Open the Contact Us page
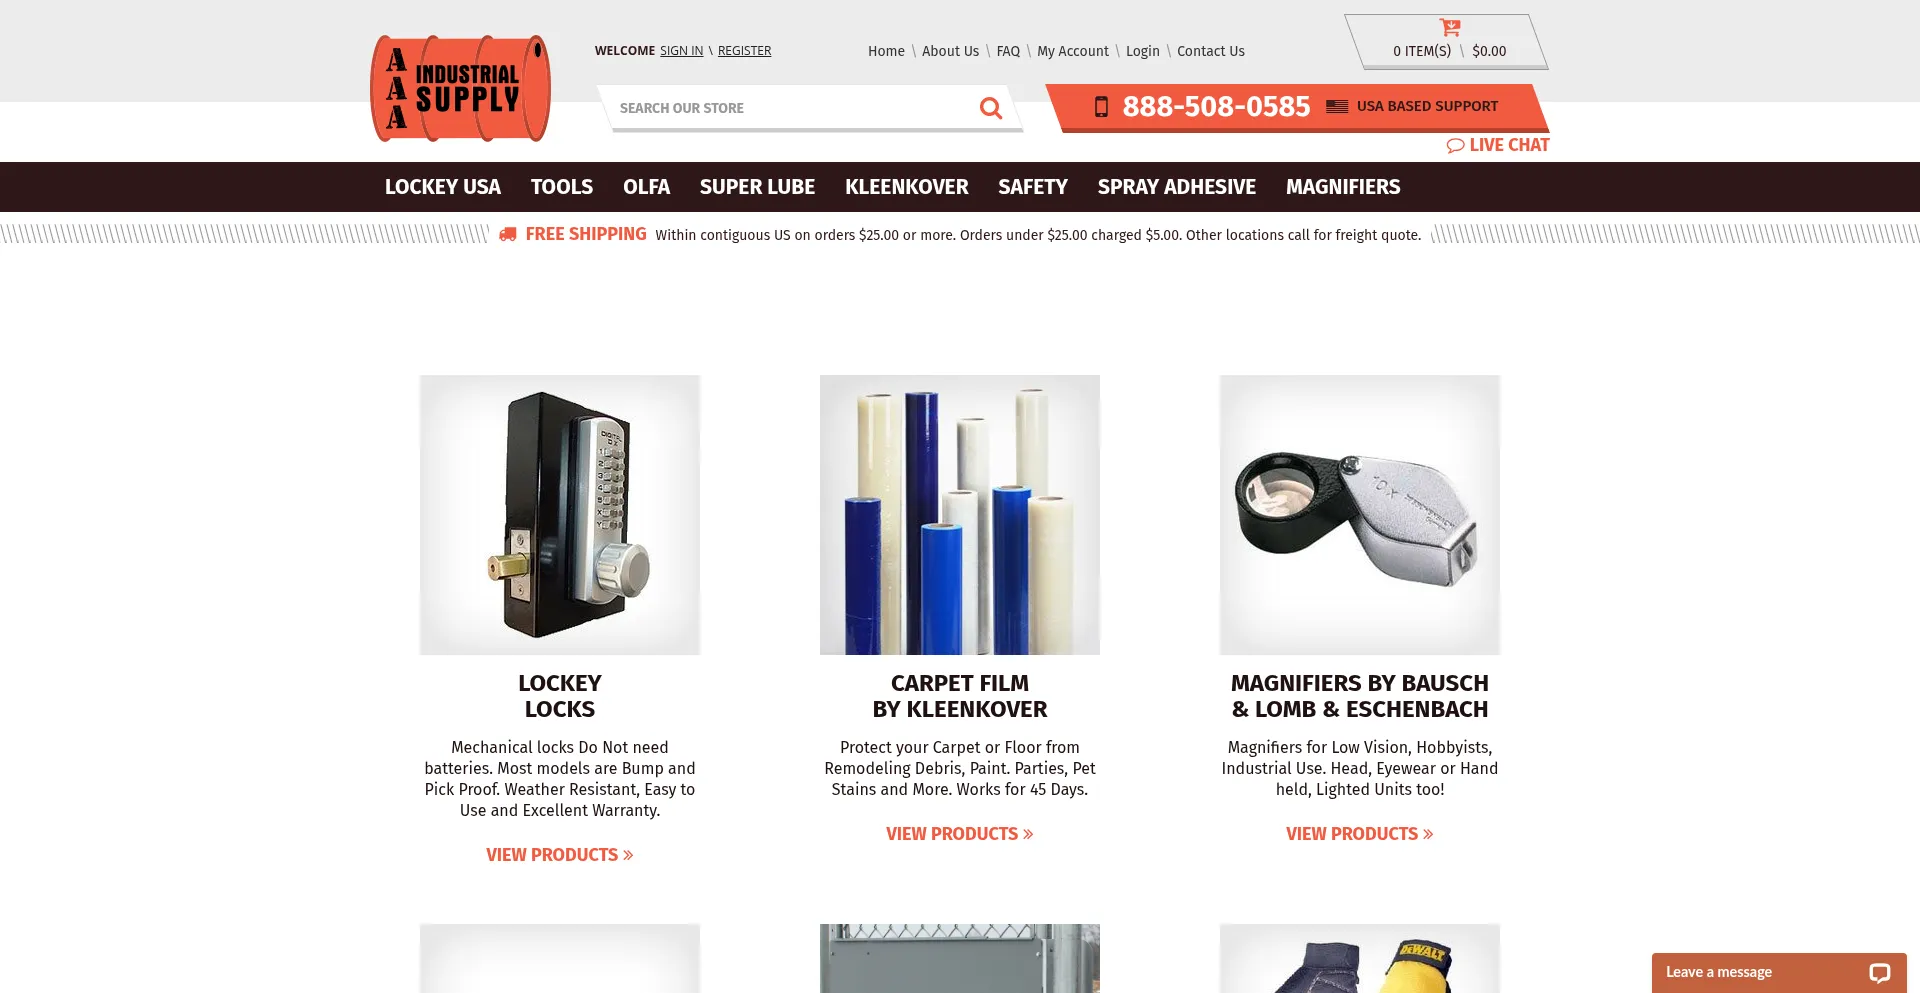 click(x=1210, y=51)
